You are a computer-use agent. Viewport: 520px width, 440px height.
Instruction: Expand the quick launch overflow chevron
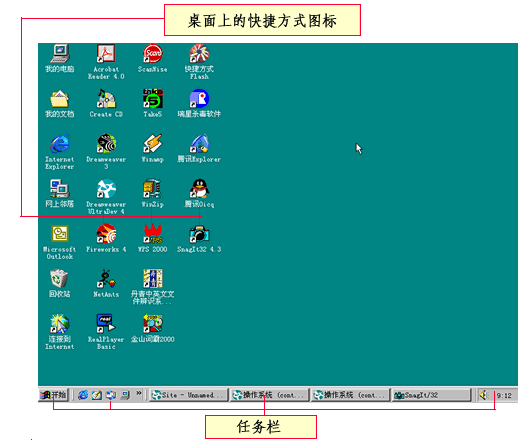[x=139, y=394]
